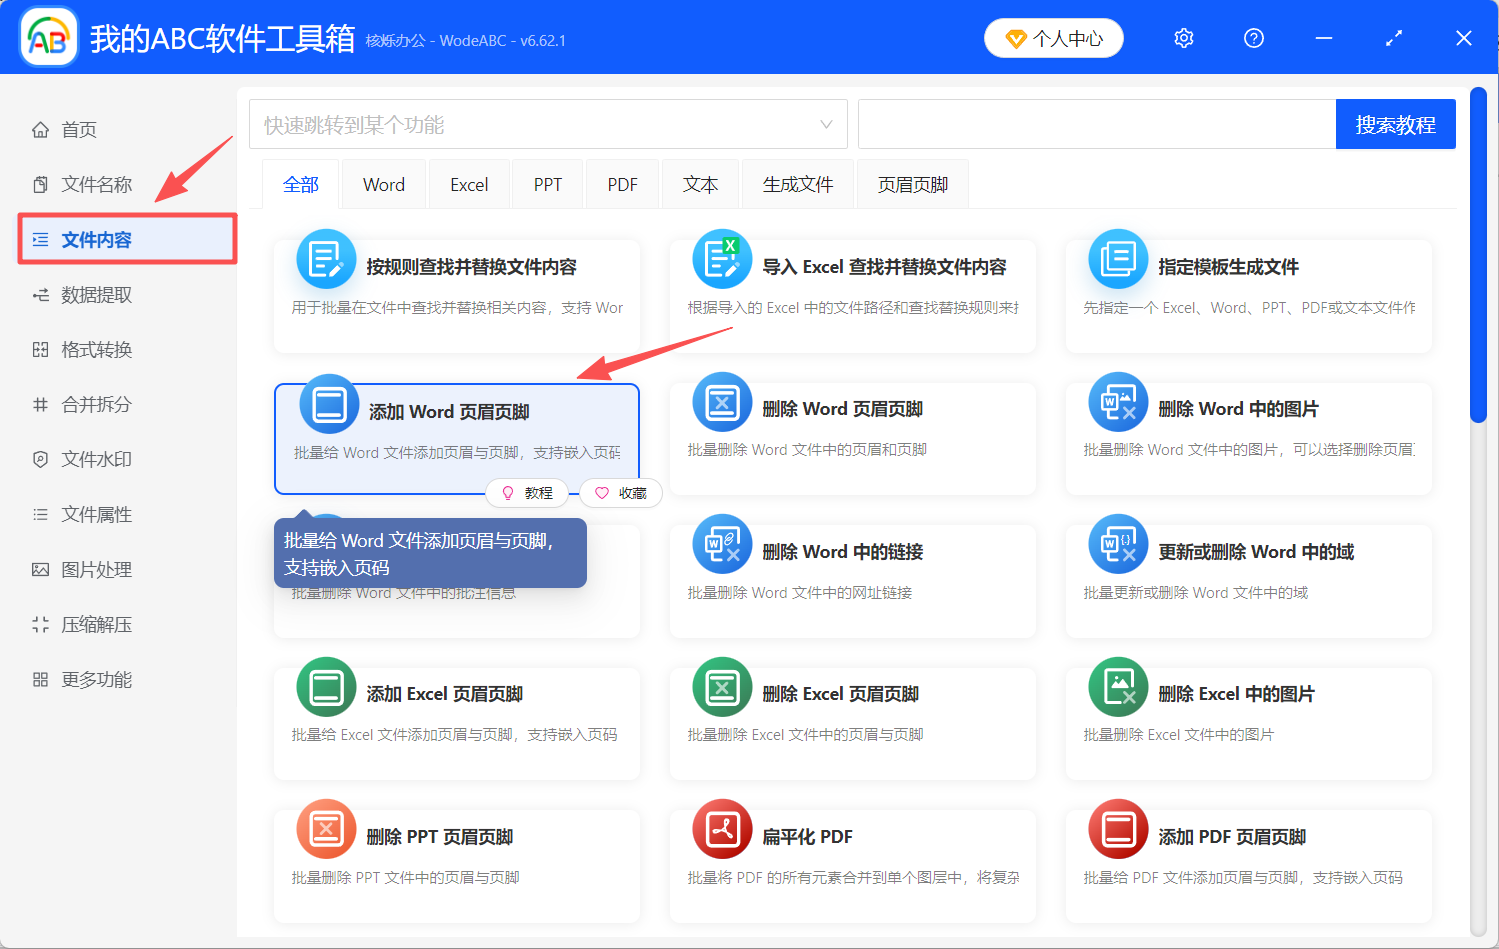Open the 文件水印 tools section

pos(95,459)
